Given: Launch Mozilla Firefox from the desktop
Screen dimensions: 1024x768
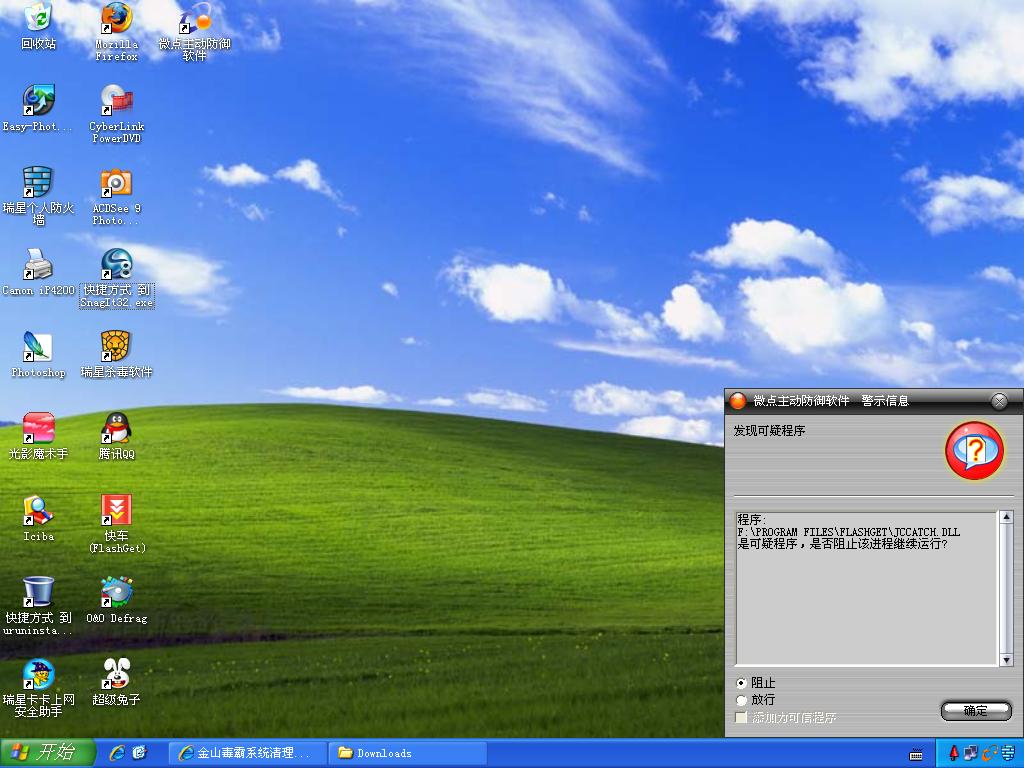Looking at the screenshot, I should (x=116, y=18).
